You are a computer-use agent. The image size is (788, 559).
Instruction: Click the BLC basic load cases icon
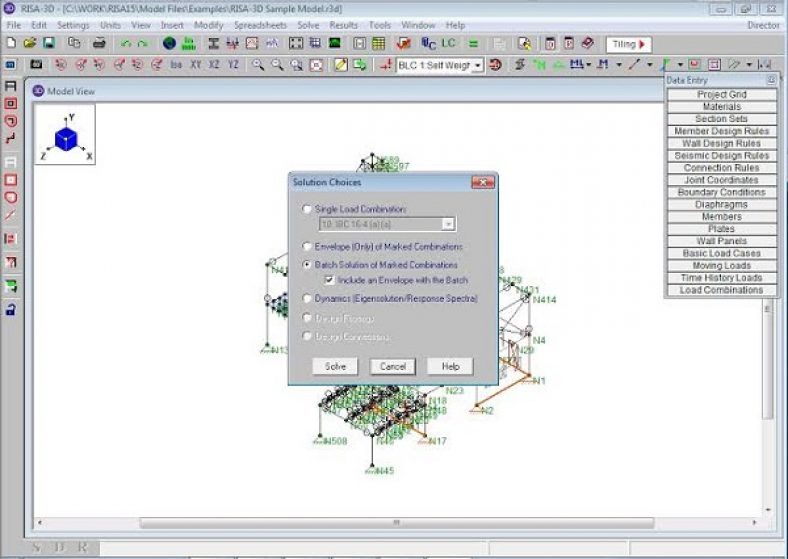[428, 44]
